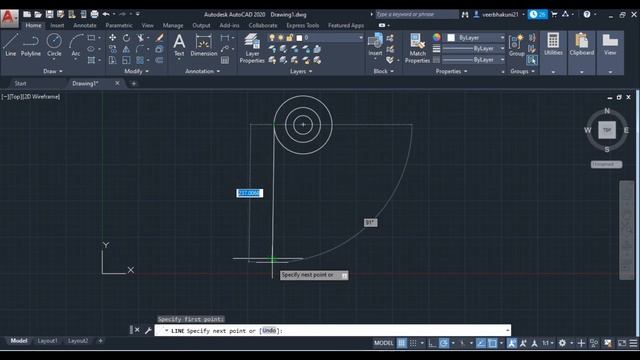Click the [-][Top][2D Wireframe] viewport label
The image size is (640, 360).
pyautogui.click(x=31, y=97)
